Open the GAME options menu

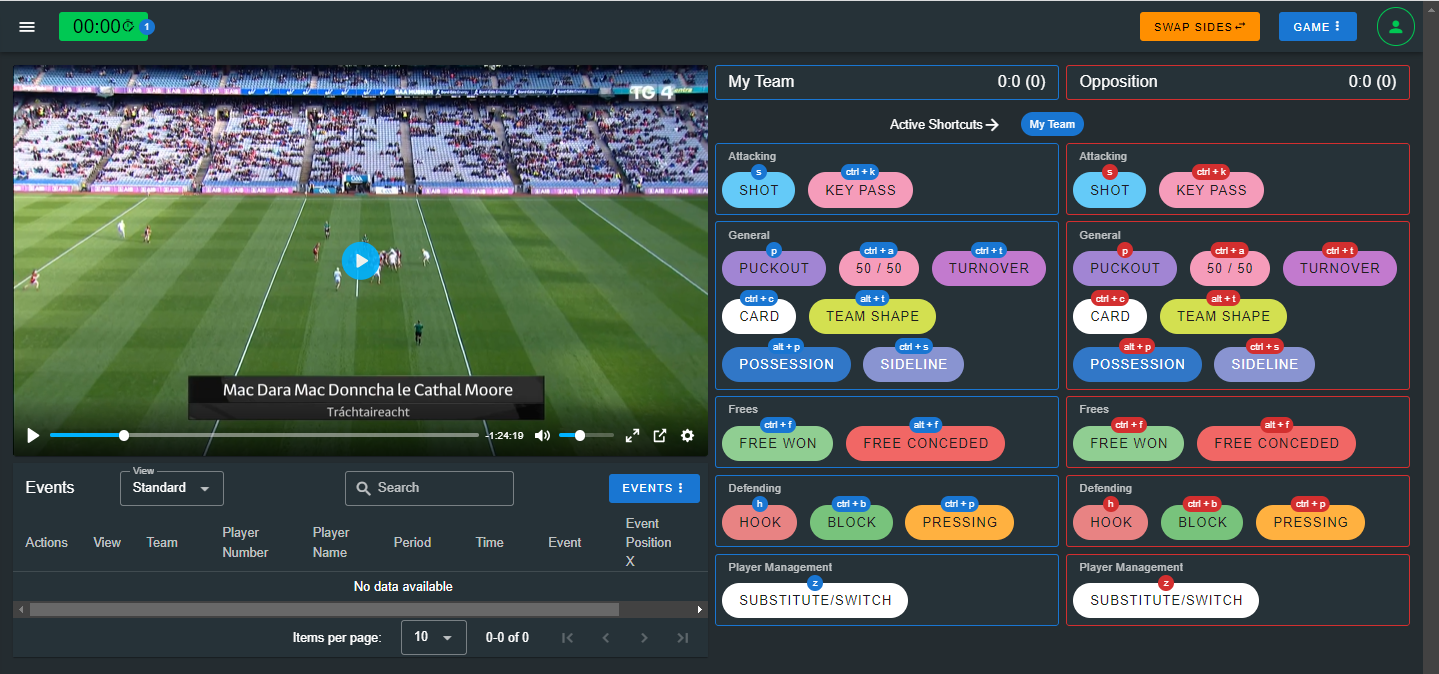pos(1317,27)
